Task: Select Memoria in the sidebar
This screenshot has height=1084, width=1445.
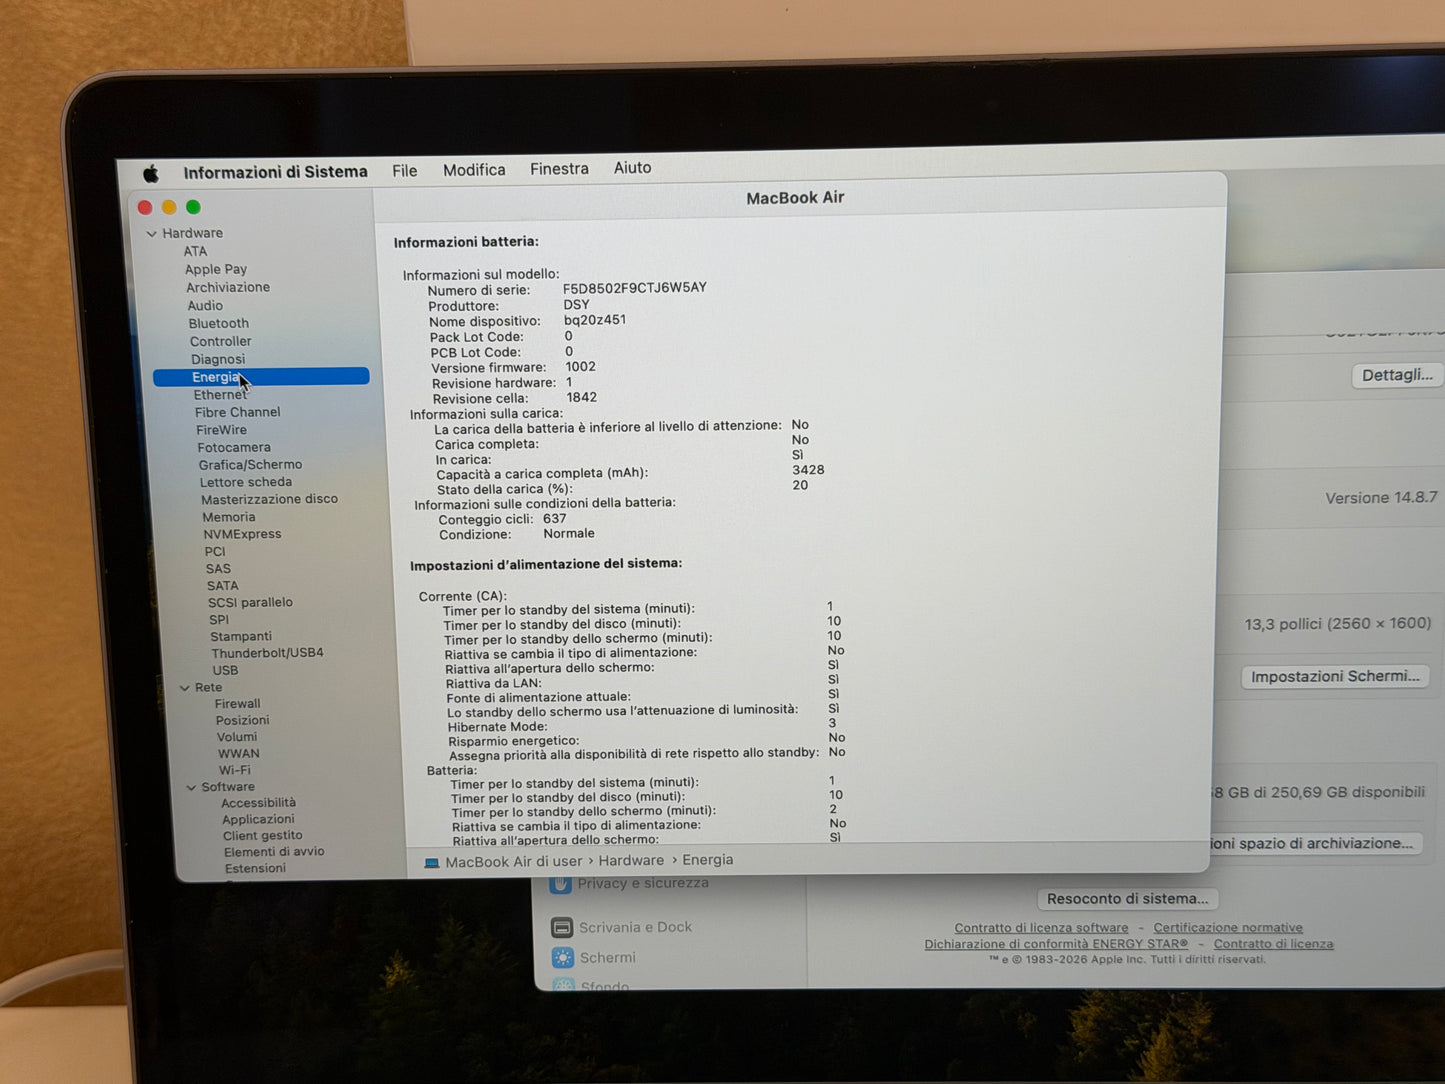Action: (229, 517)
